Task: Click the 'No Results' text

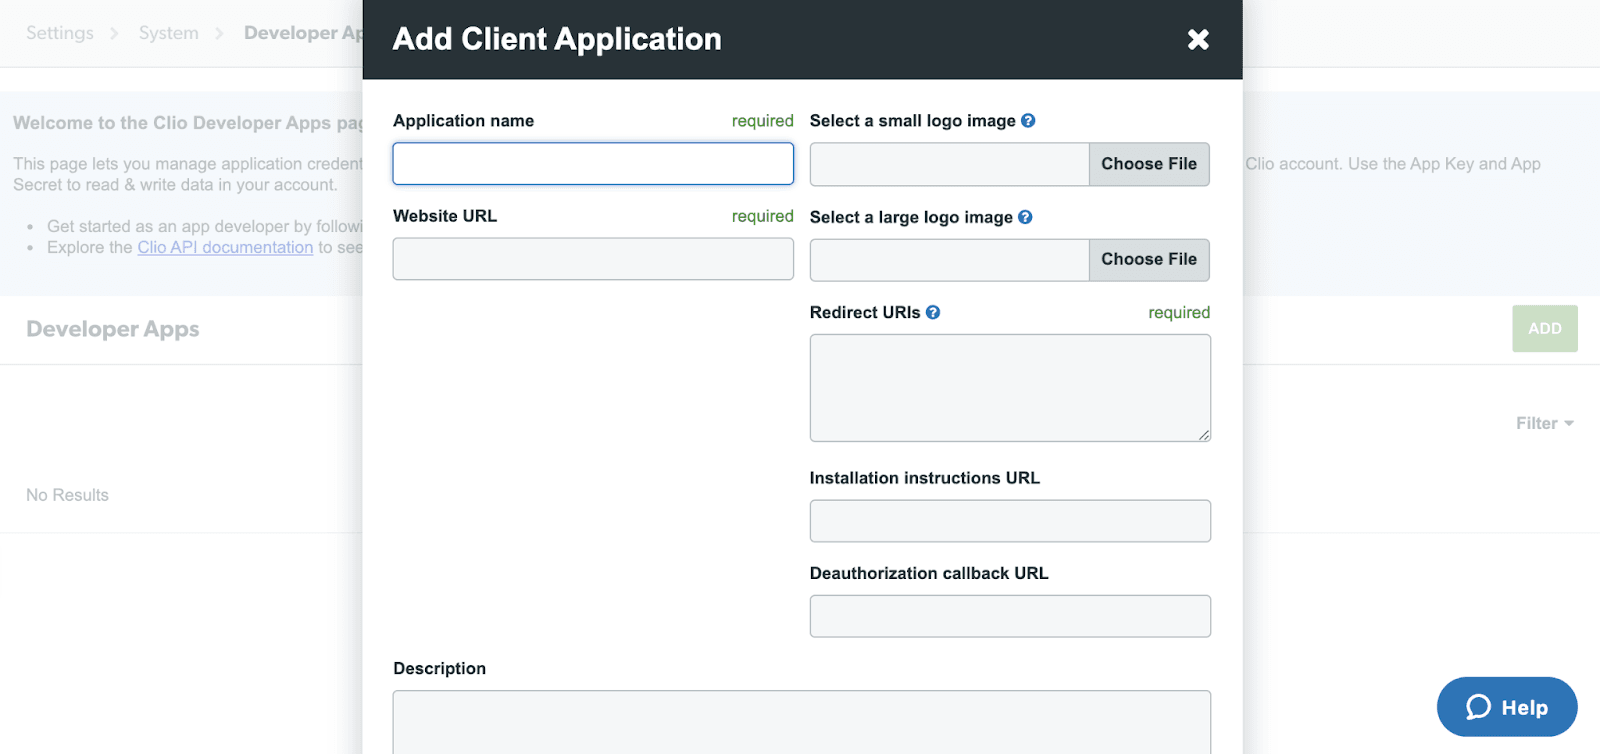Action: 67,495
